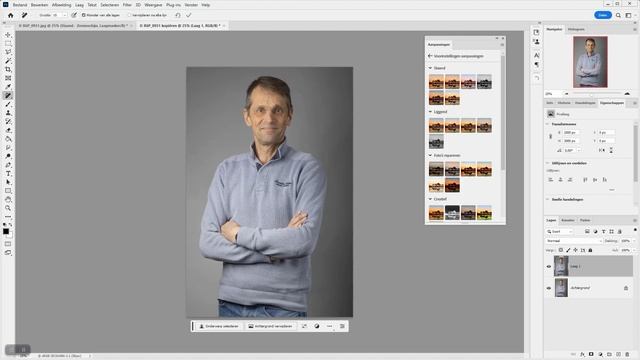Click the first Staand preset thumbnail

click(436, 82)
